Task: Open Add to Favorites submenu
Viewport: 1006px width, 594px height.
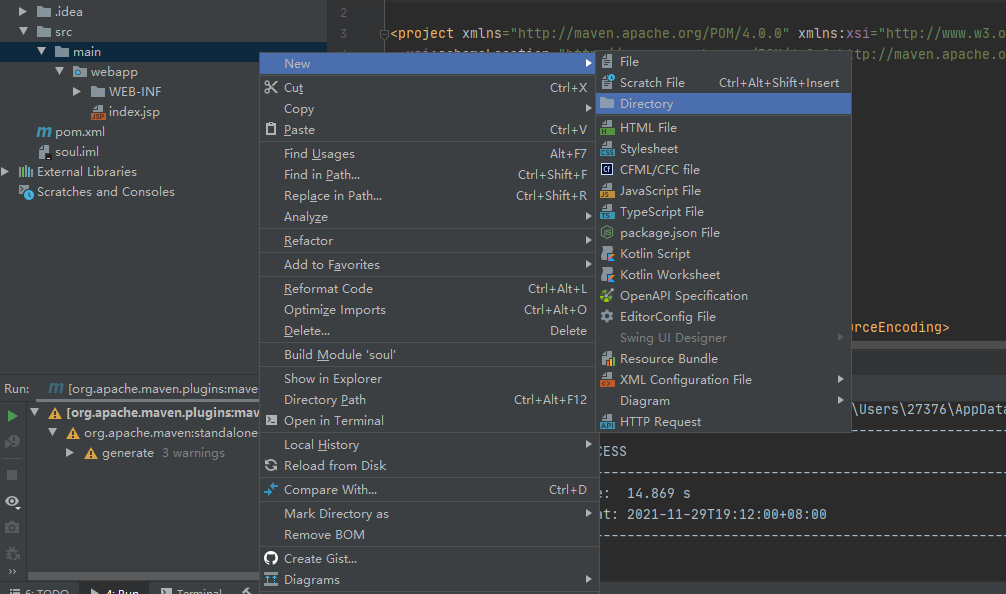Action: coord(429,264)
